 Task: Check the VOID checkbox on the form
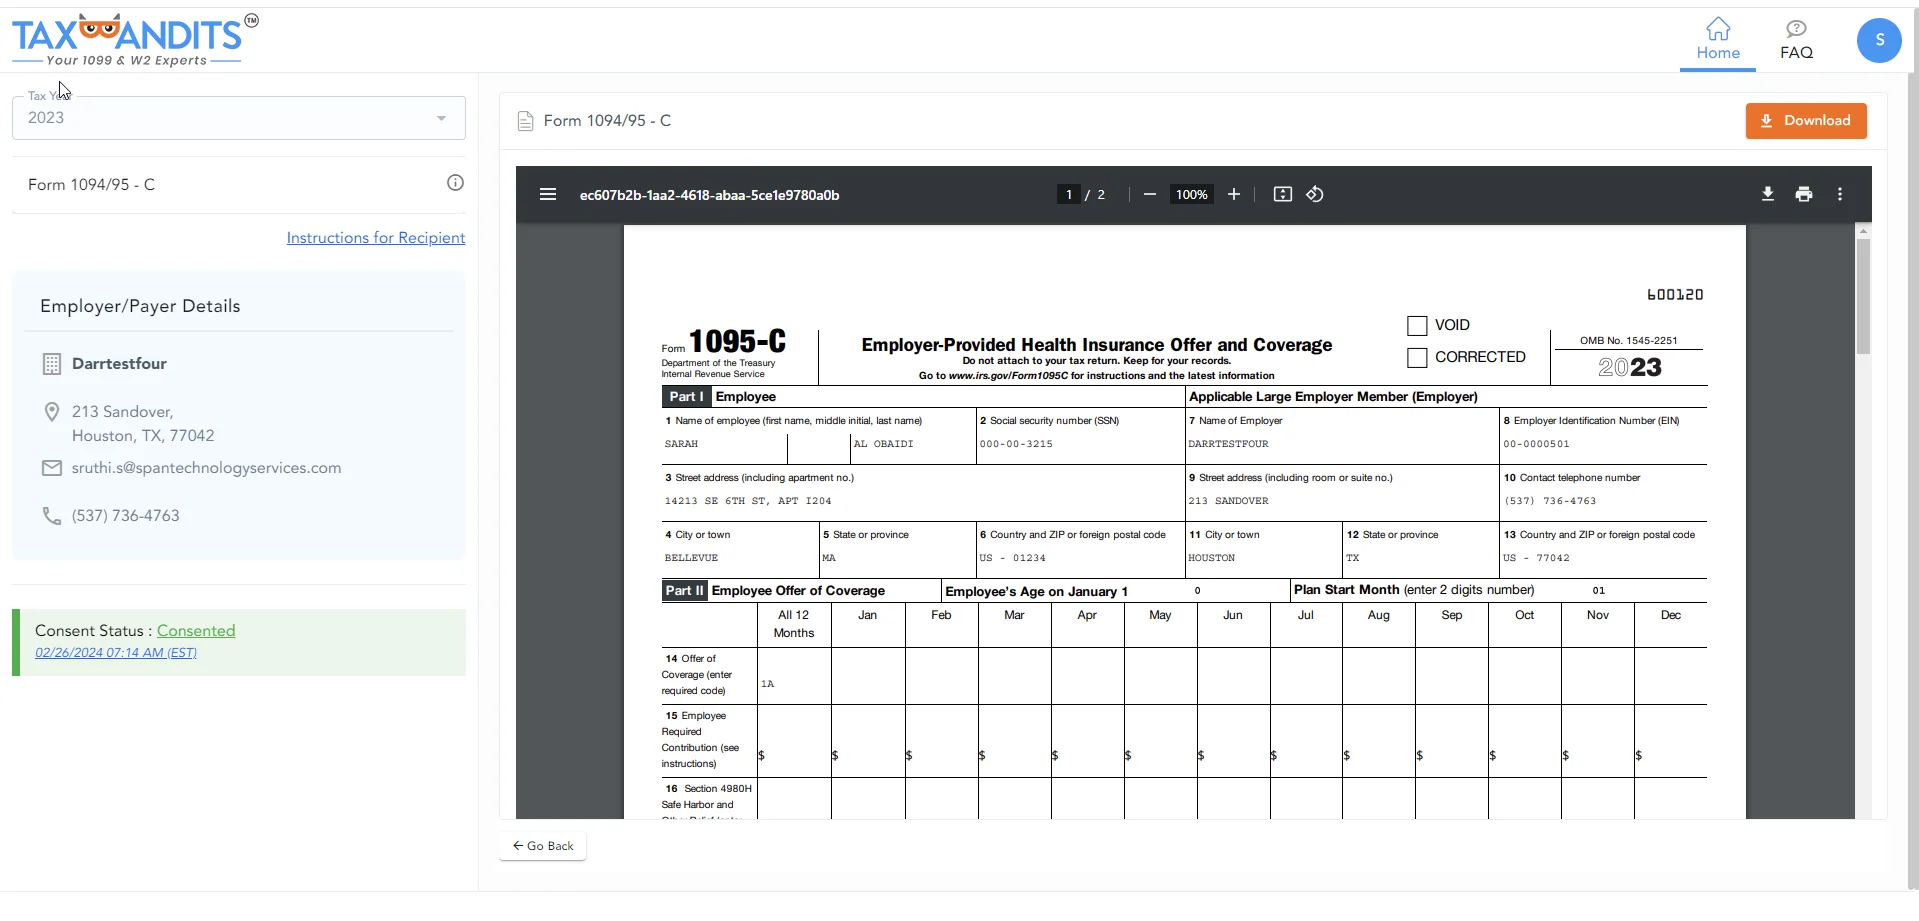1416,325
